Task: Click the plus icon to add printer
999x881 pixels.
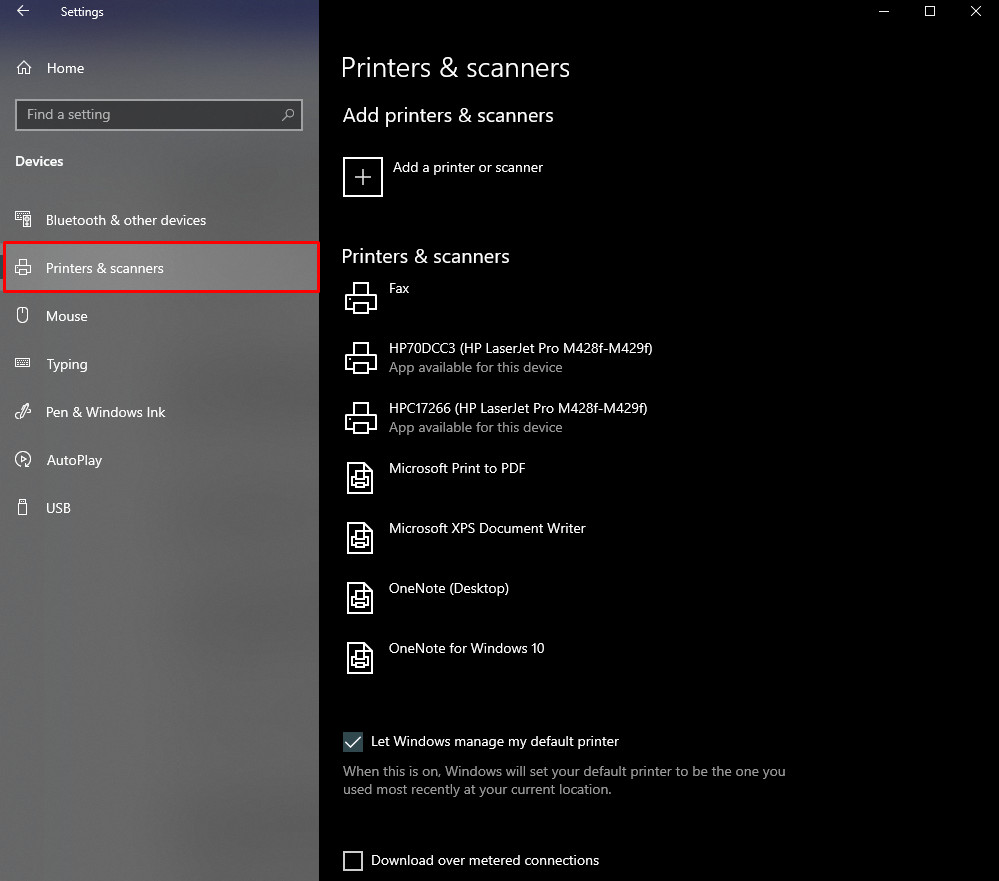Action: pyautogui.click(x=363, y=176)
